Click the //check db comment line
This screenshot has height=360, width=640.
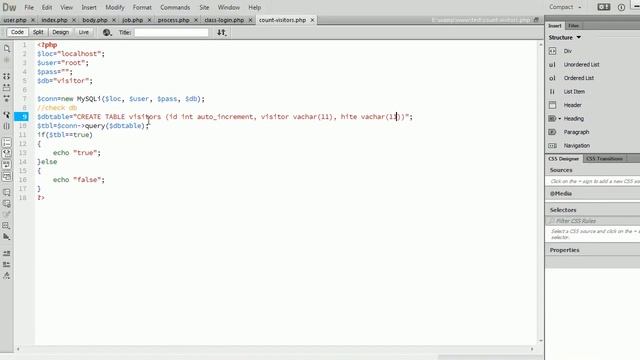(57, 108)
